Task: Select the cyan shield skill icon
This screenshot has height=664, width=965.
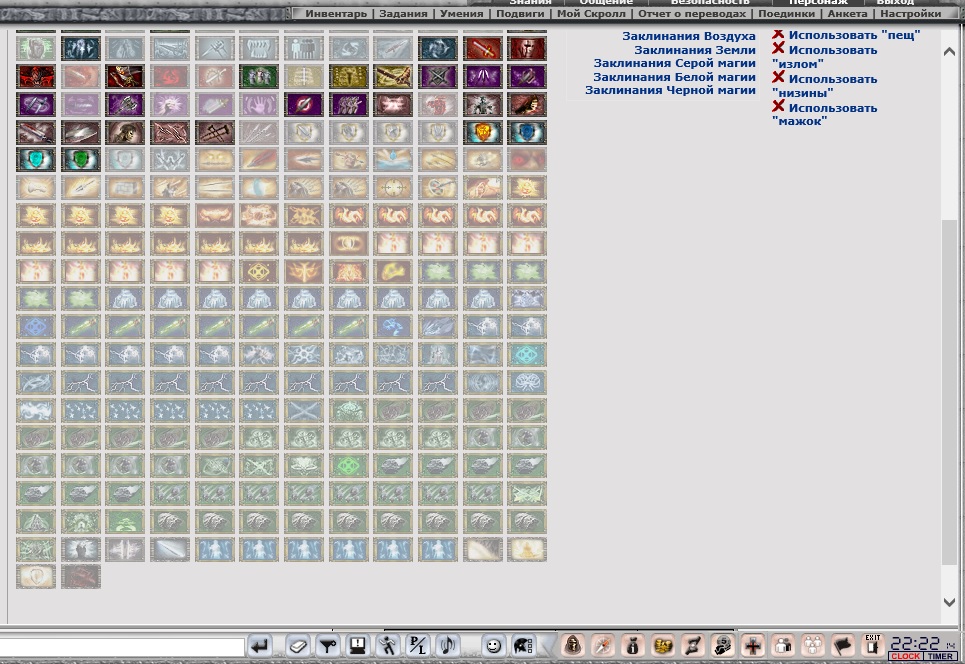Action: pyautogui.click(x=36, y=160)
